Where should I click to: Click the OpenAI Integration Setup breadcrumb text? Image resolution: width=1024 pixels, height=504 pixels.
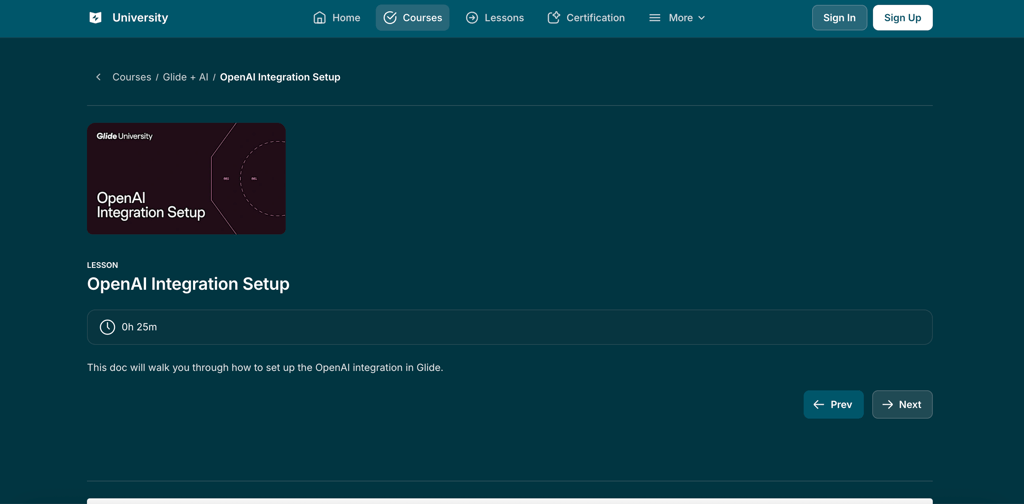(x=280, y=77)
